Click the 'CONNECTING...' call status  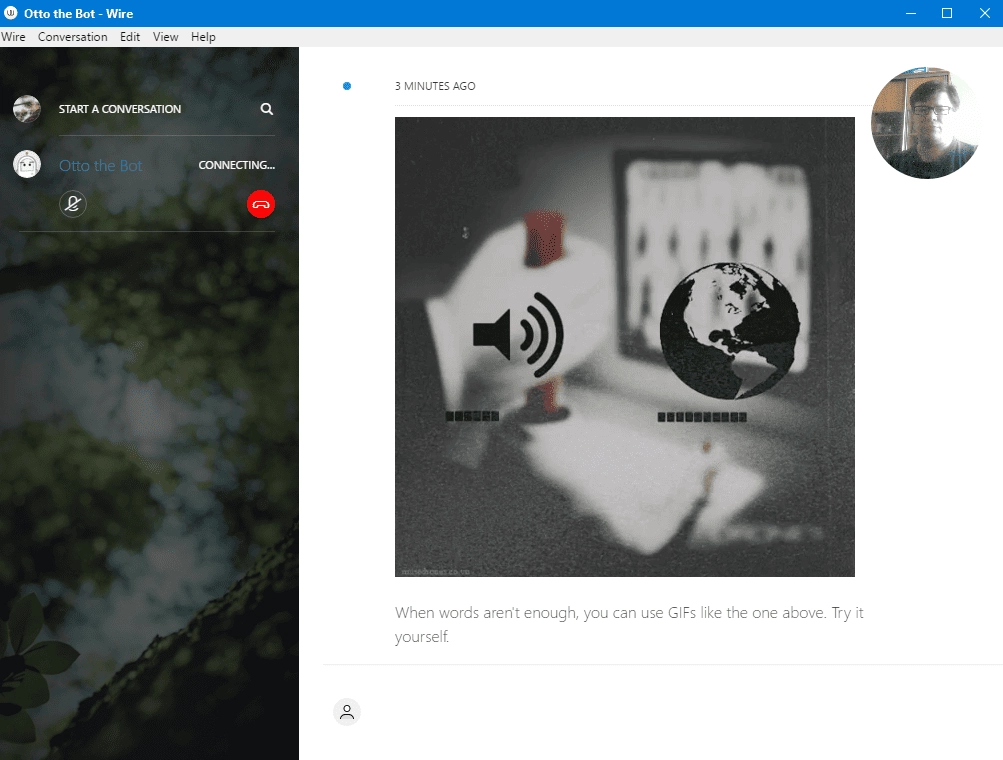coord(237,165)
